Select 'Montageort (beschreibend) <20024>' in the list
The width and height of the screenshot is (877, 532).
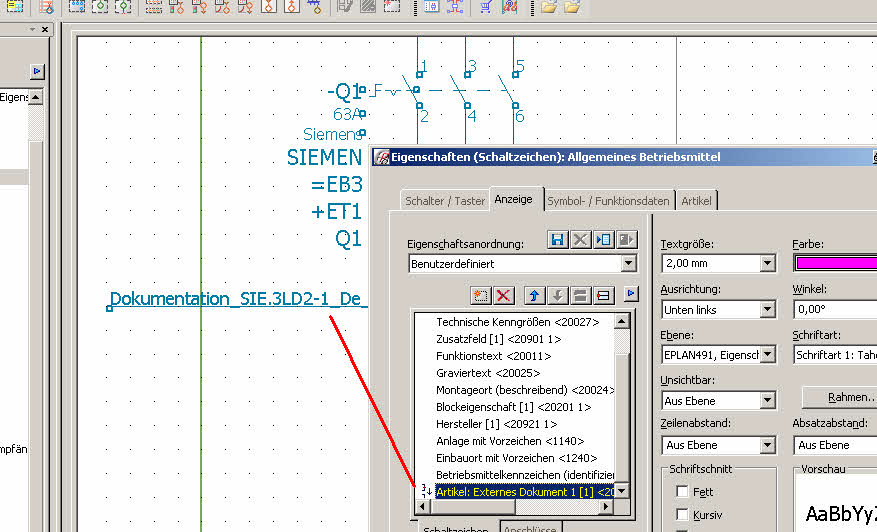[x=525, y=390]
